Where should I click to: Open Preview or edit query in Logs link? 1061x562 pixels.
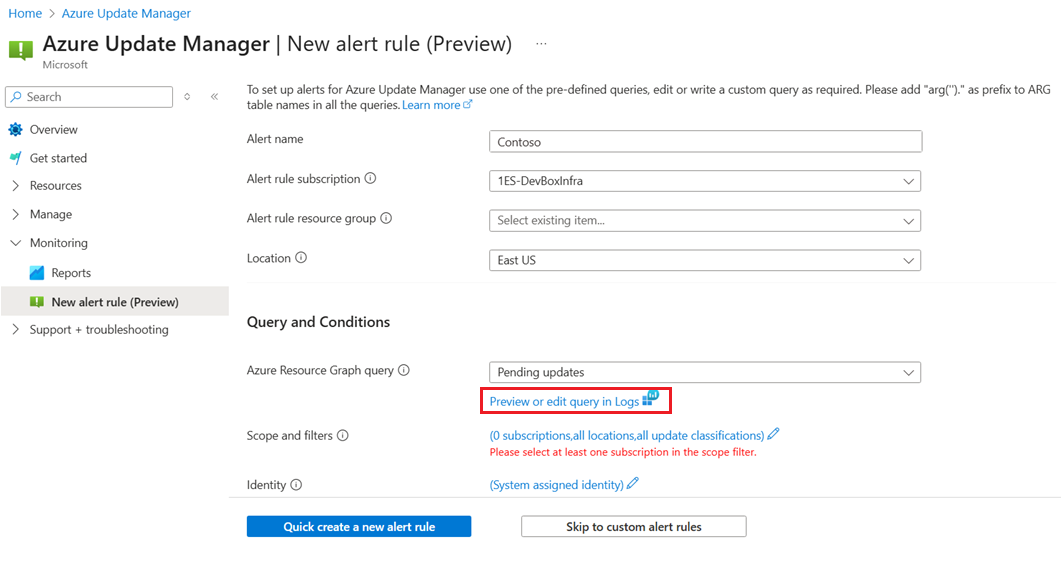point(564,402)
